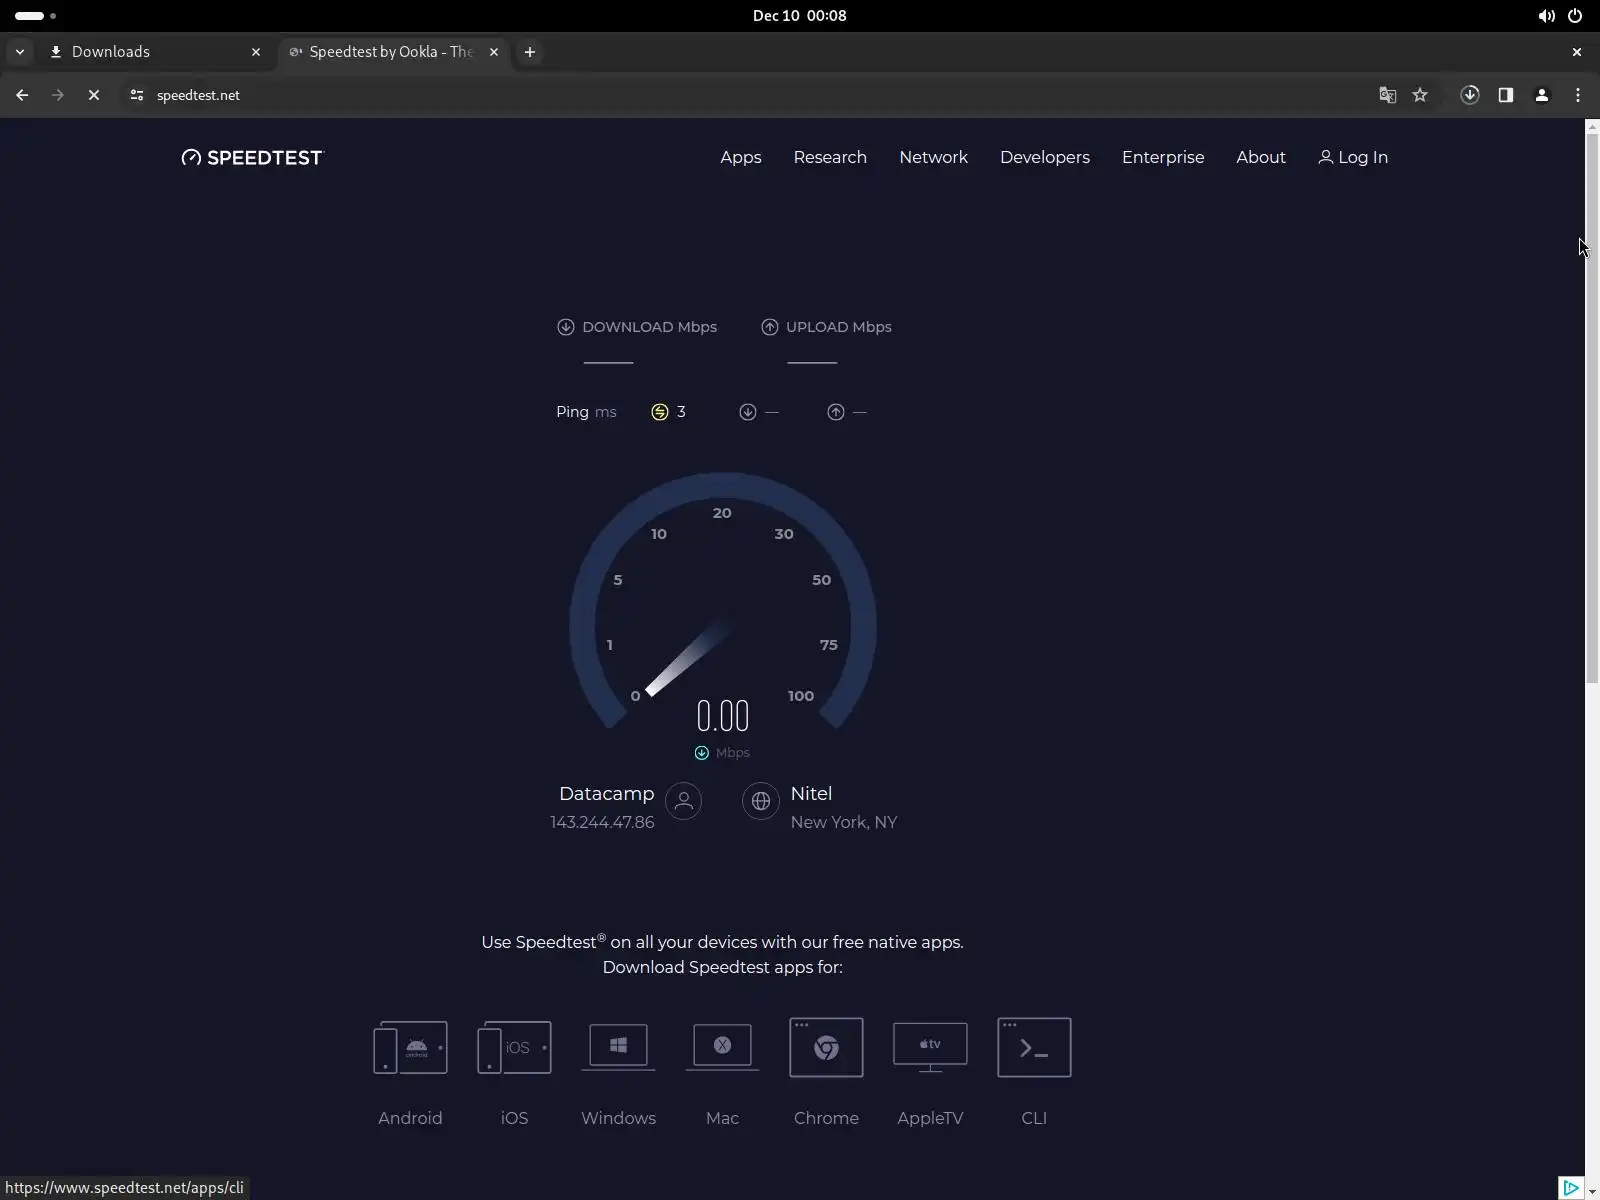Open the AppleTV app download icon
This screenshot has width=1600, height=1200.
(930, 1047)
